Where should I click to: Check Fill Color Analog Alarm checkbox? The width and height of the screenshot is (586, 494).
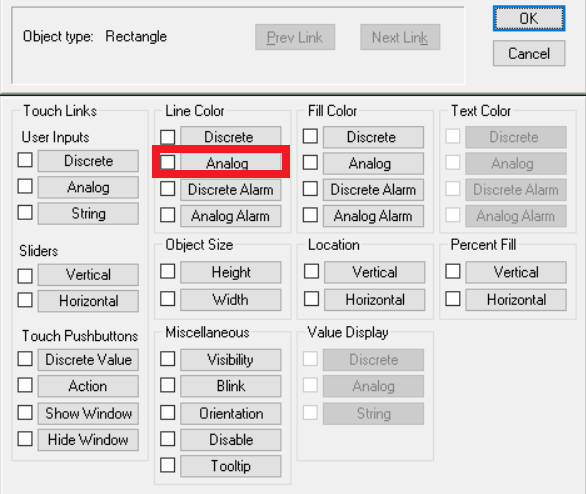tap(310, 215)
